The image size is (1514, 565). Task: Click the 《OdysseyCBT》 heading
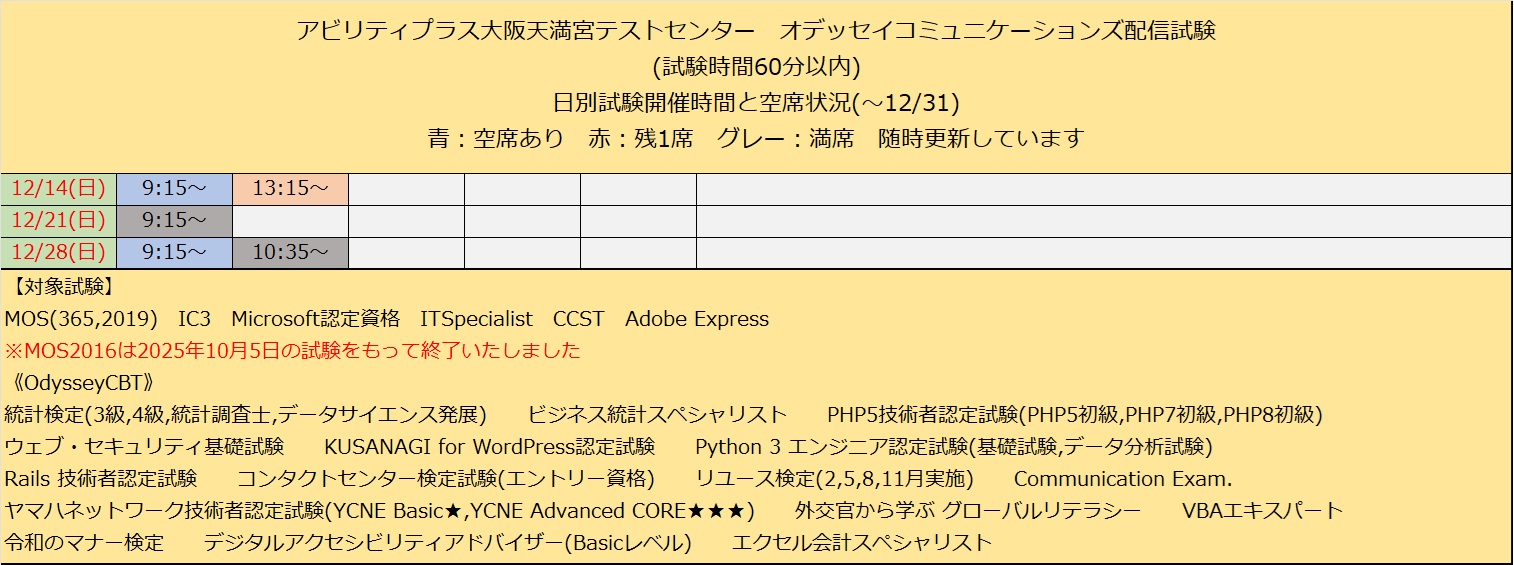coord(77,383)
